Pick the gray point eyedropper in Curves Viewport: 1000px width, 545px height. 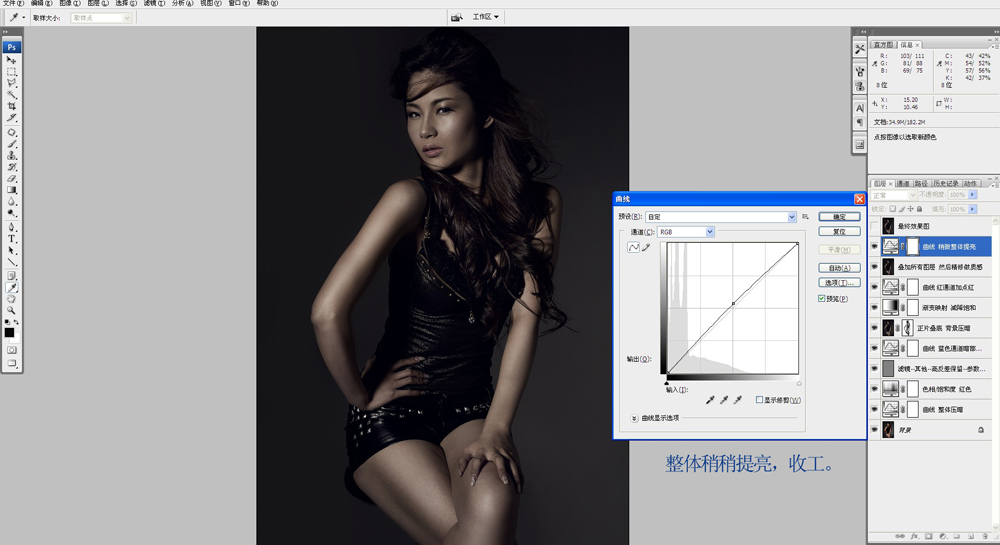click(x=724, y=400)
